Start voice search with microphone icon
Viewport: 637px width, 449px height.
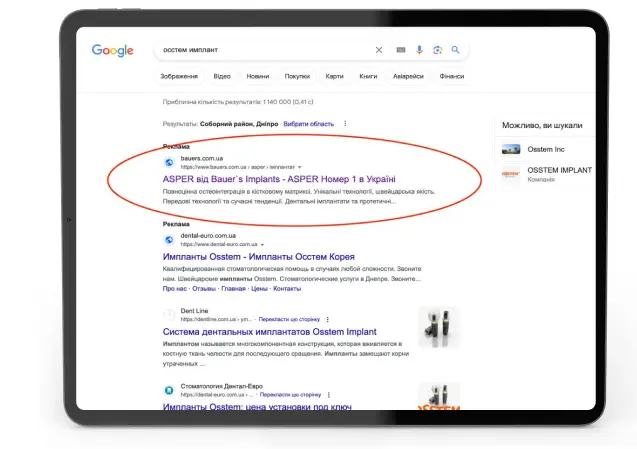tap(419, 50)
